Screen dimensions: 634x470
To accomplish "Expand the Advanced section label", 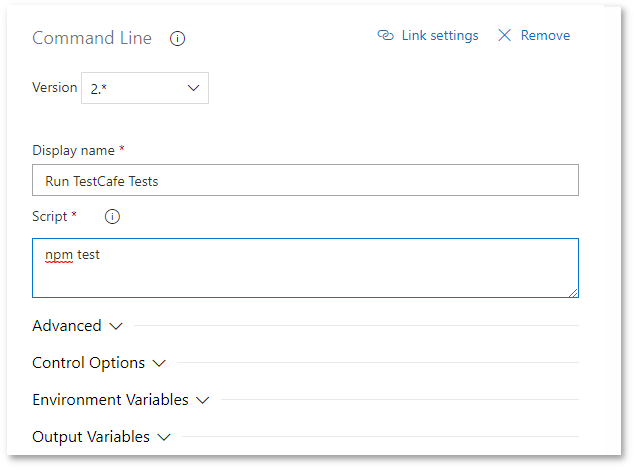I will tap(67, 326).
